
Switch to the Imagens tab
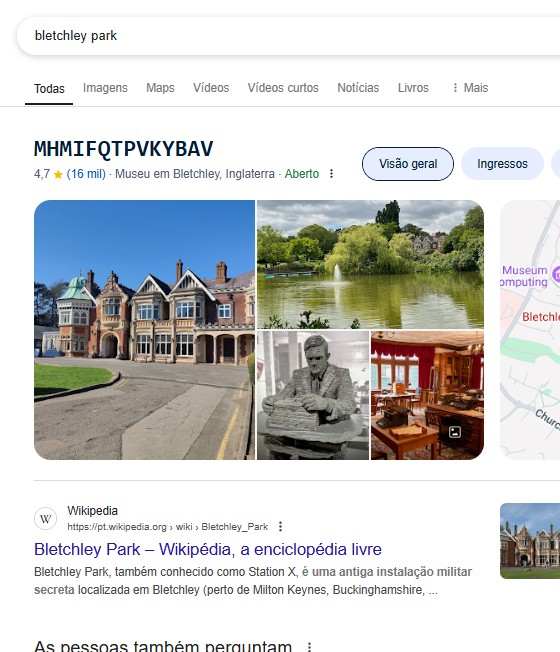coord(105,88)
